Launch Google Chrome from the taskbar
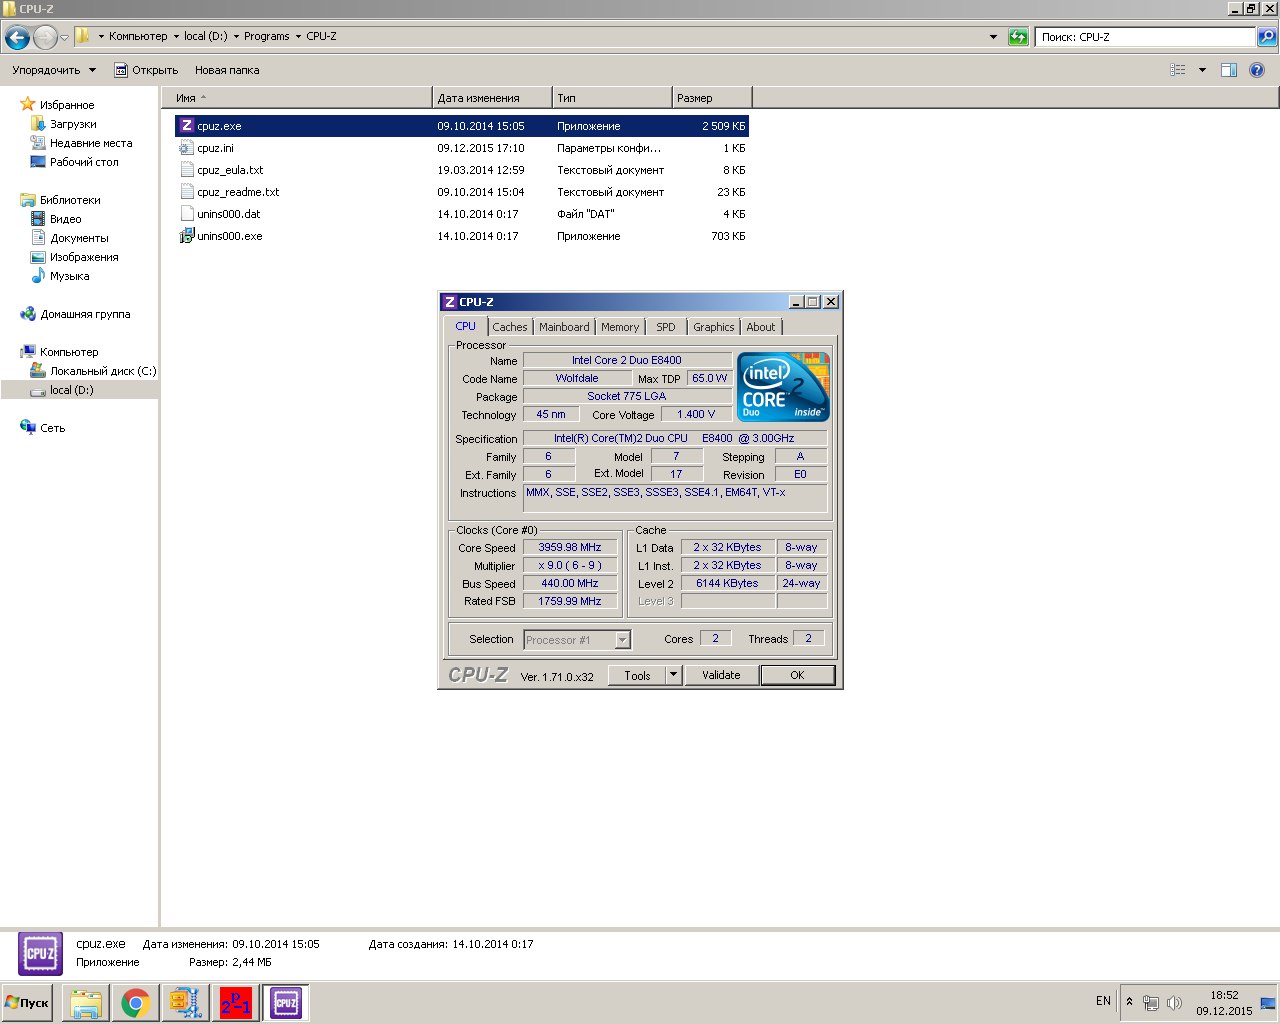Image resolution: width=1280 pixels, height=1024 pixels. click(x=136, y=1002)
